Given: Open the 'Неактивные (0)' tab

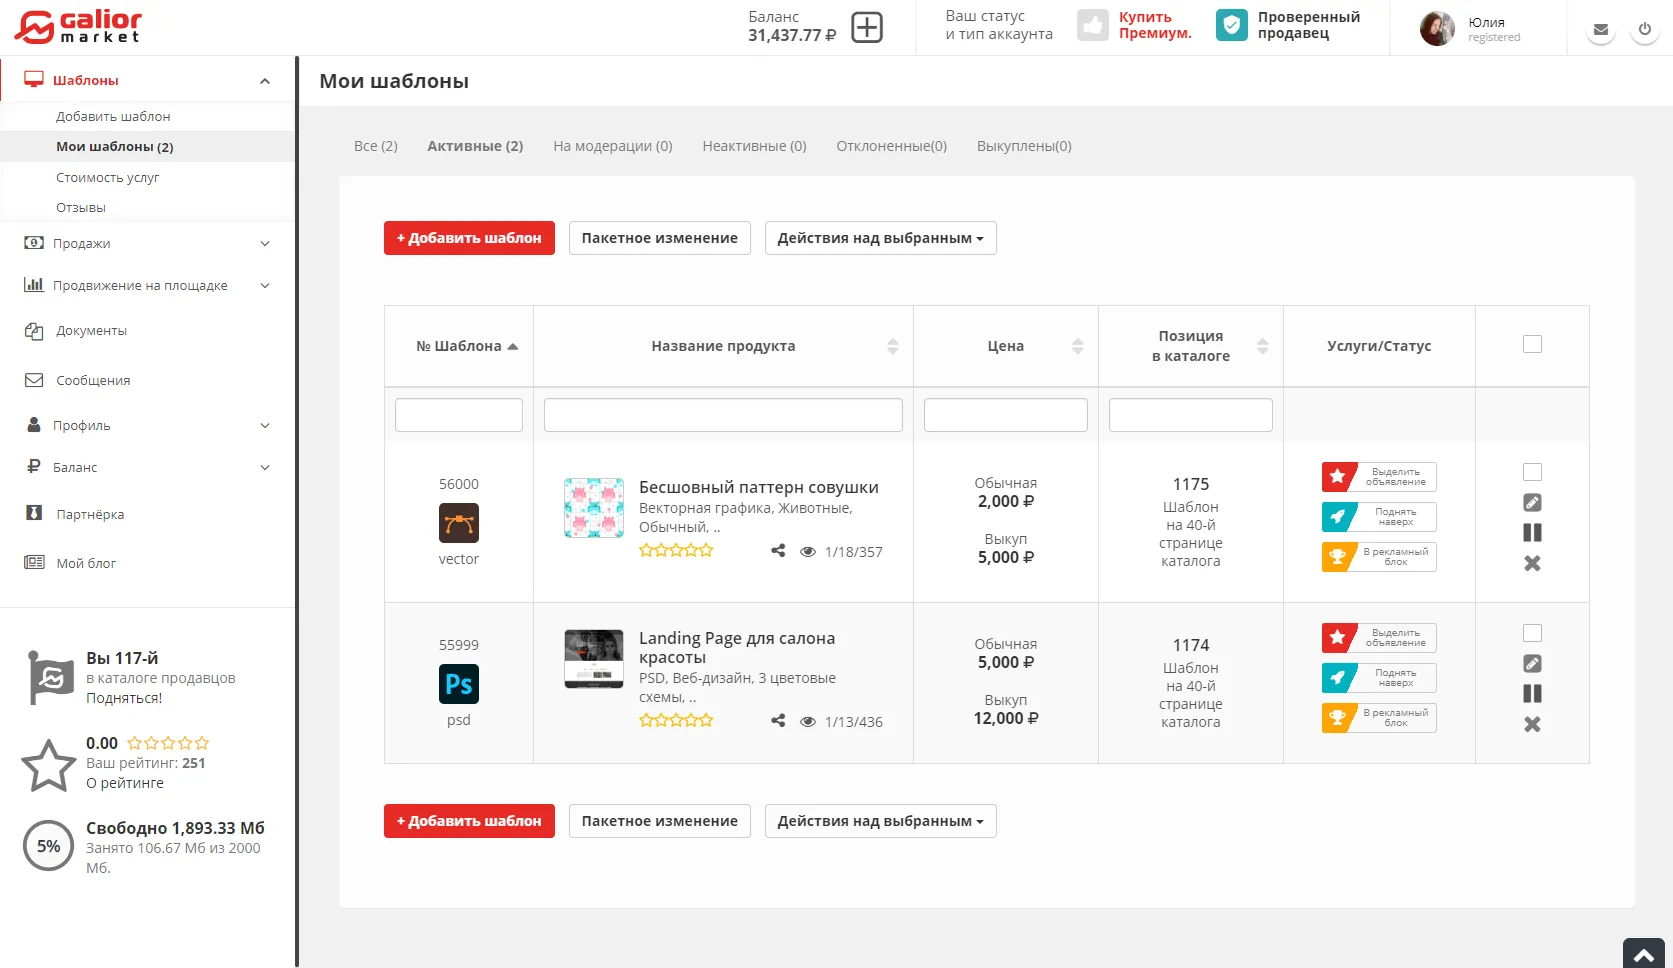Looking at the screenshot, I should point(754,146).
